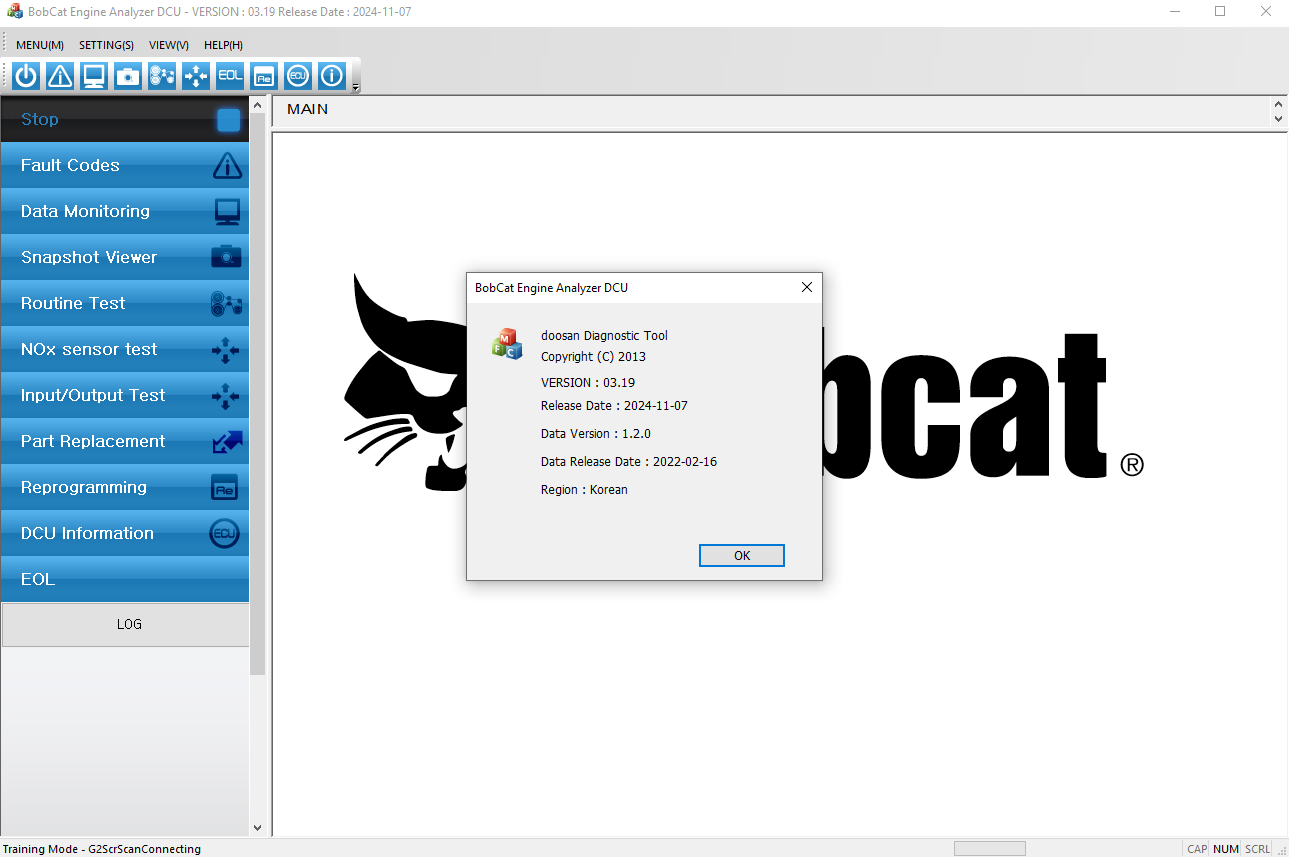Click the status bar progress indicator
The image size is (1289, 857).
[990, 849]
